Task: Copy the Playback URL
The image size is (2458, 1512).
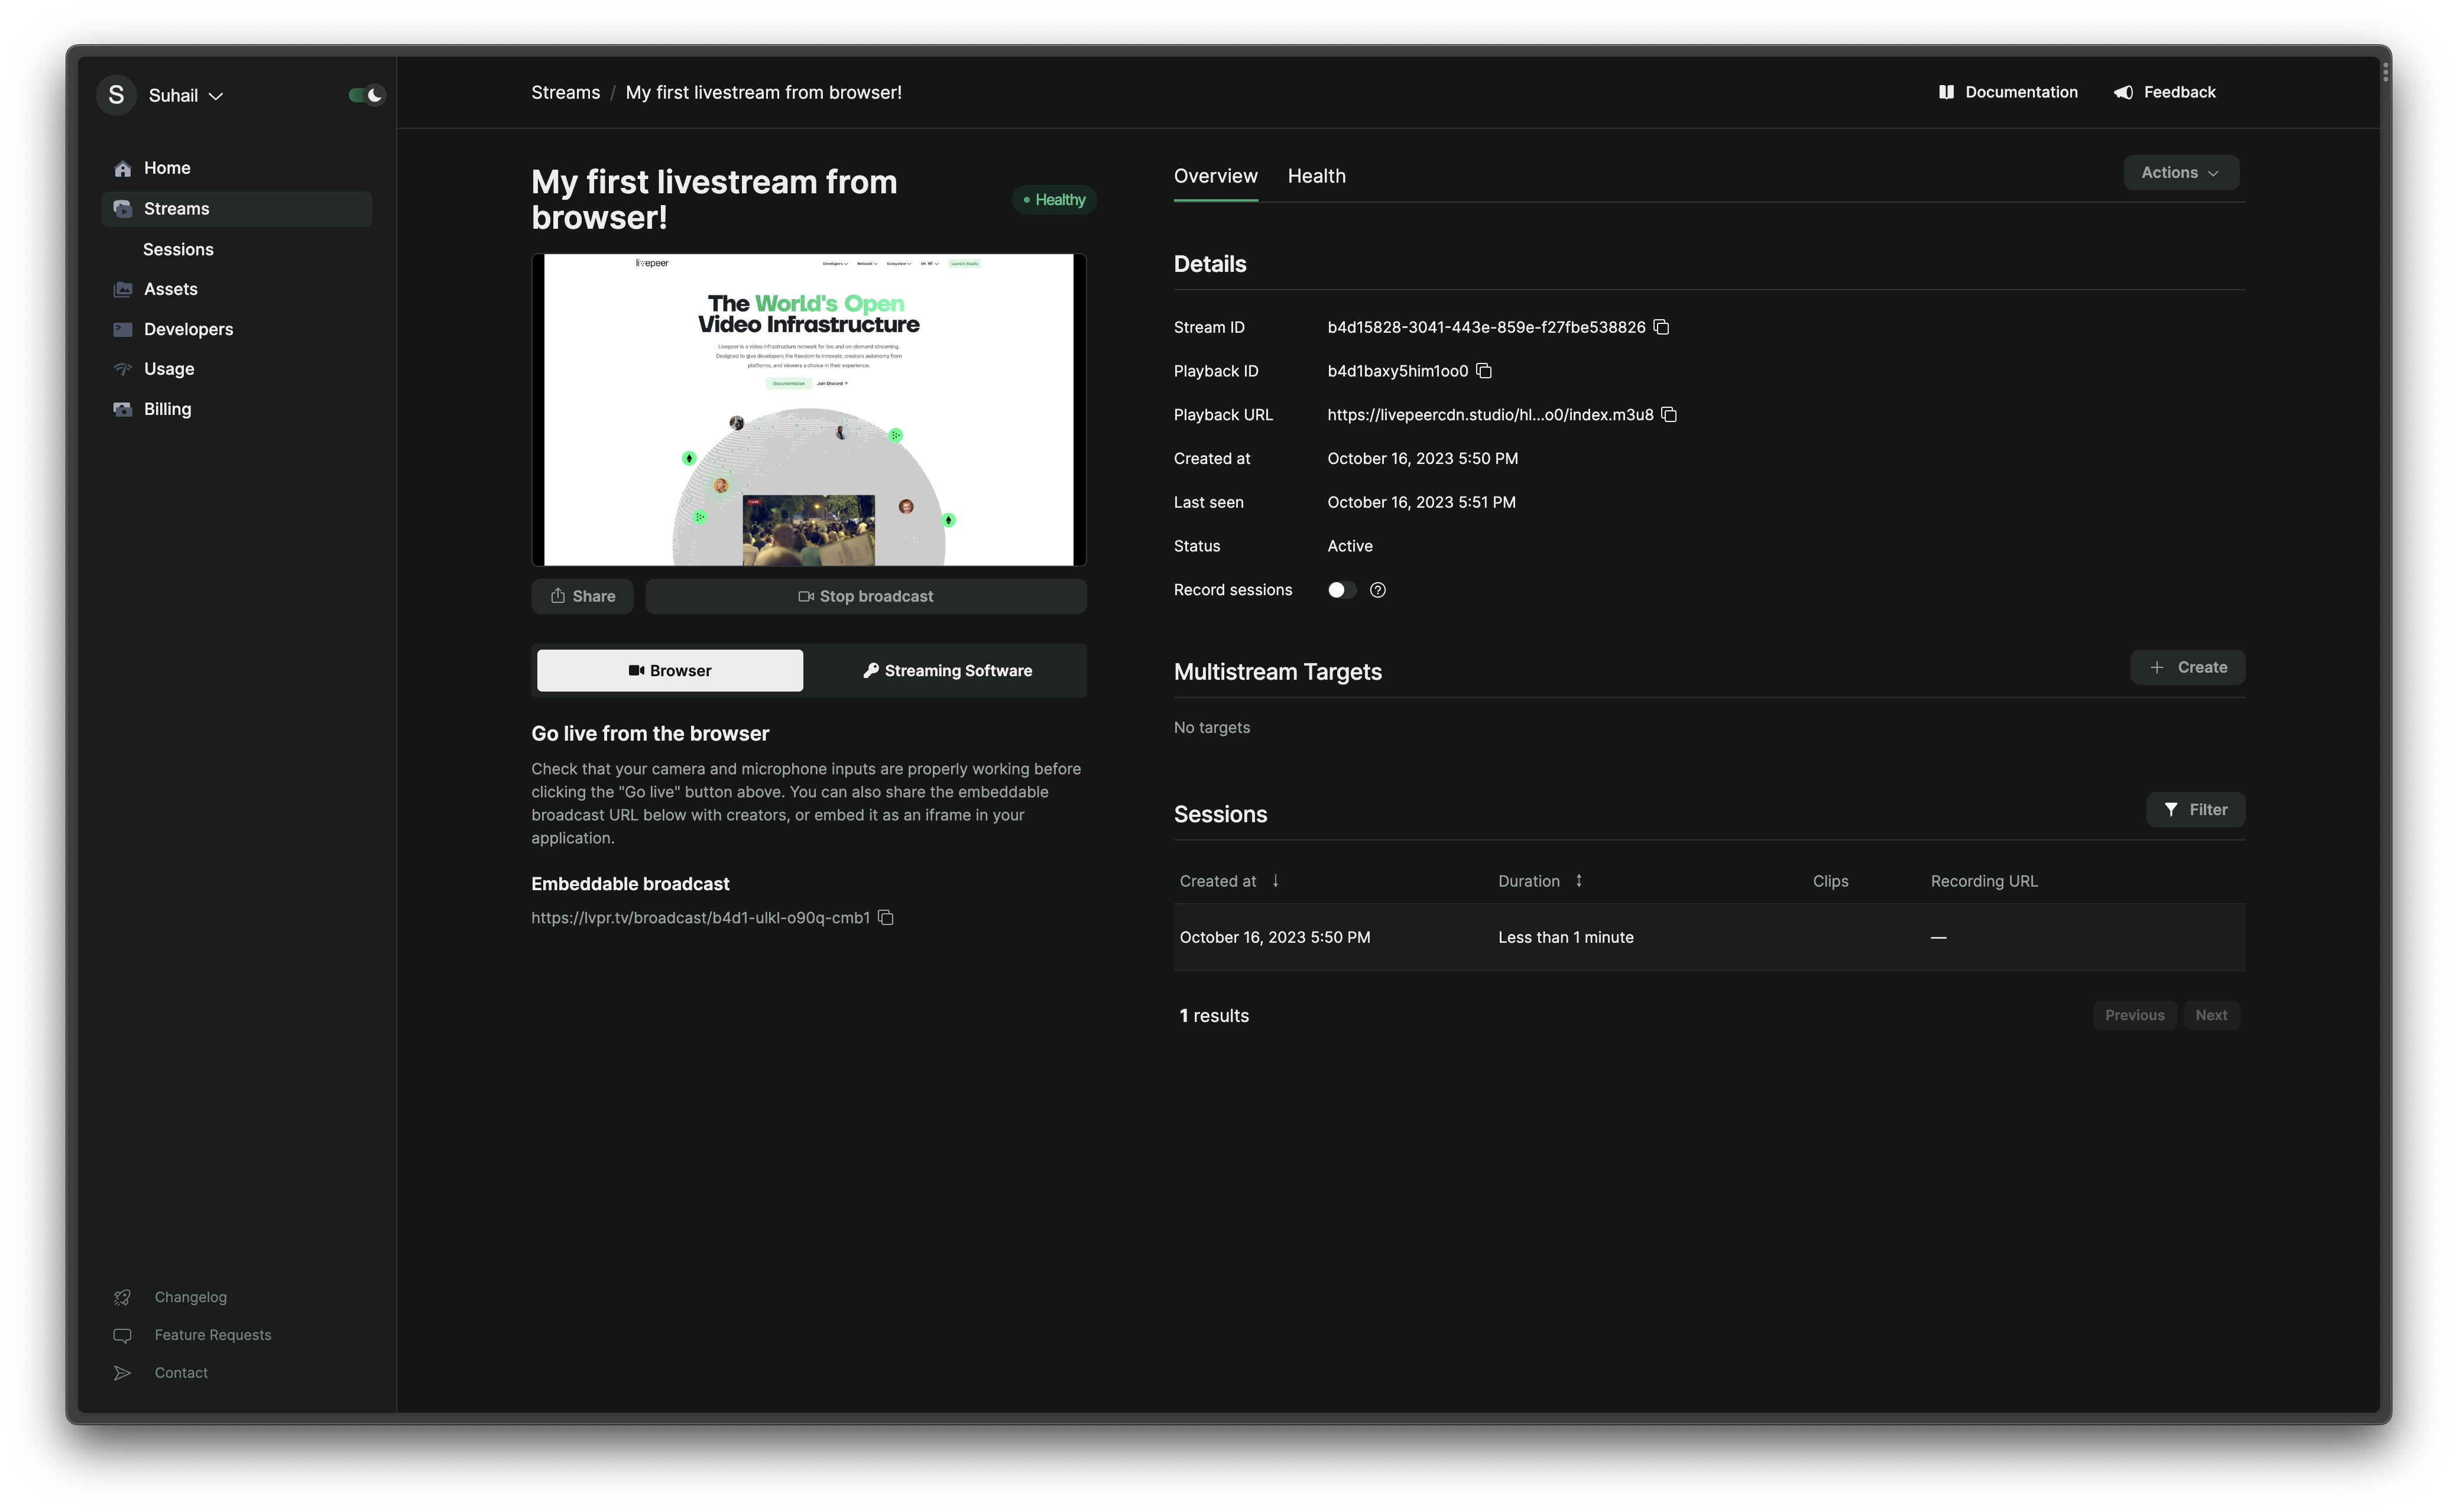Action: coord(1670,414)
